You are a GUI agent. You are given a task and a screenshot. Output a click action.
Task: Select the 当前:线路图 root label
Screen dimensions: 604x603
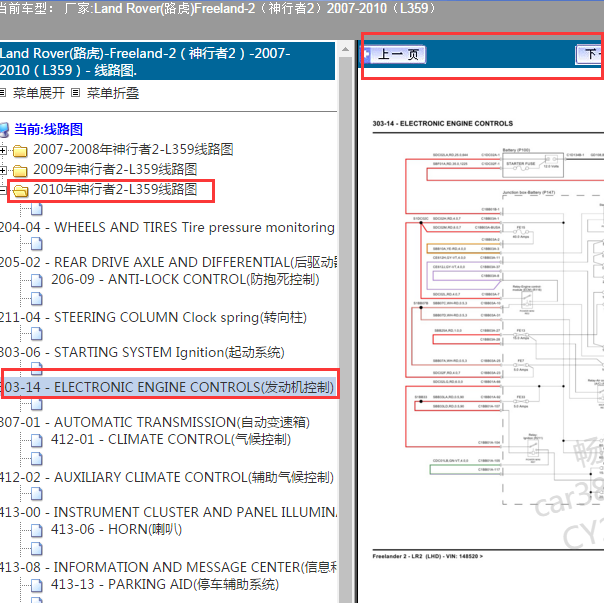click(49, 129)
